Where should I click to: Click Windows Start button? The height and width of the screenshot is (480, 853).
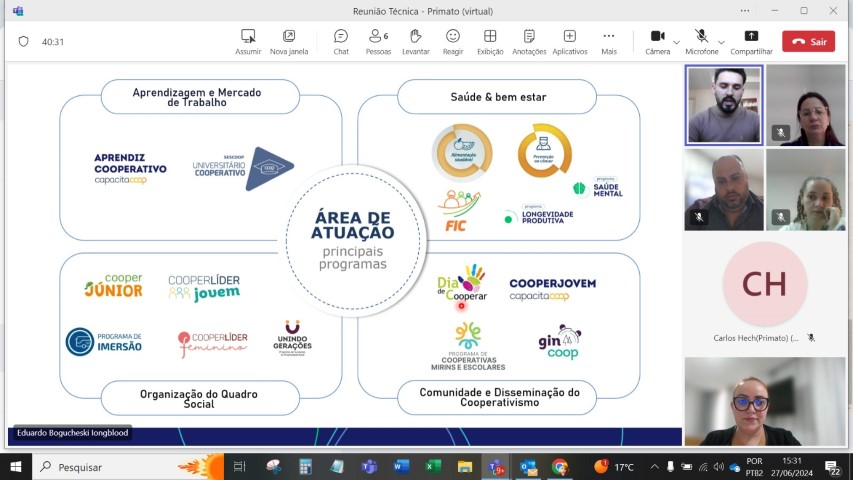(16, 467)
